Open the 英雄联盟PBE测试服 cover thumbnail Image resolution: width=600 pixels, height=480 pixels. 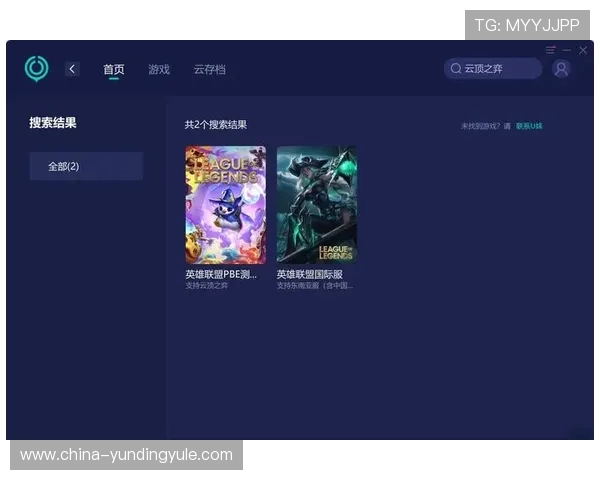[225, 205]
